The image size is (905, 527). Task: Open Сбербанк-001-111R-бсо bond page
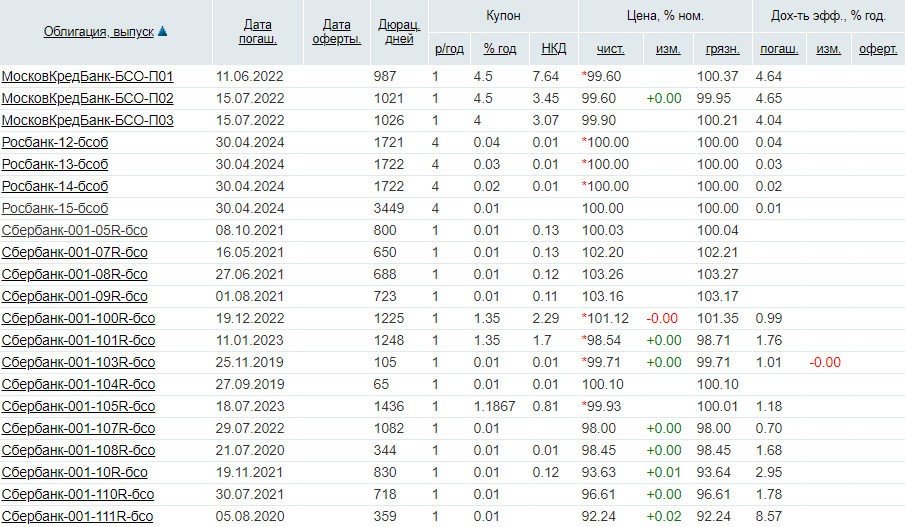tap(78, 516)
